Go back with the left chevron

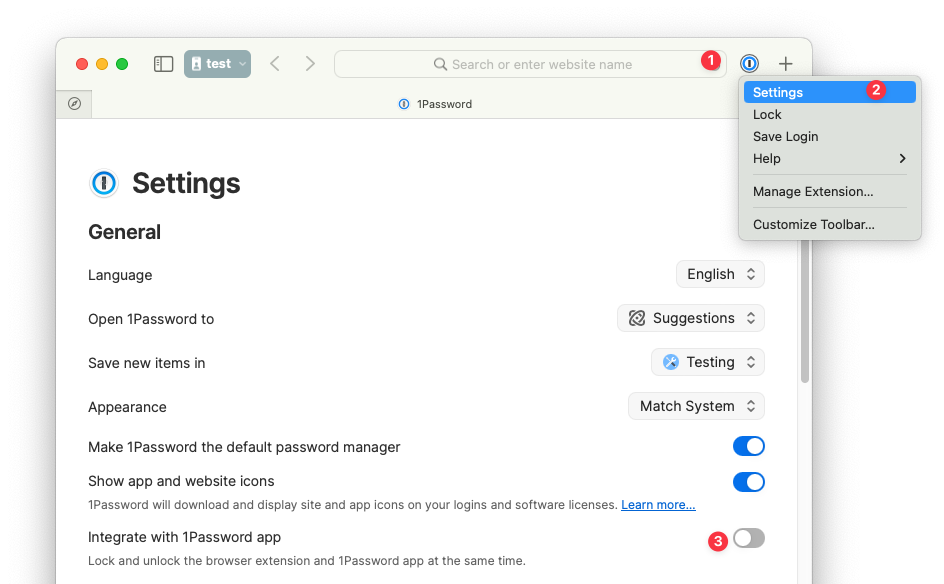coord(275,64)
